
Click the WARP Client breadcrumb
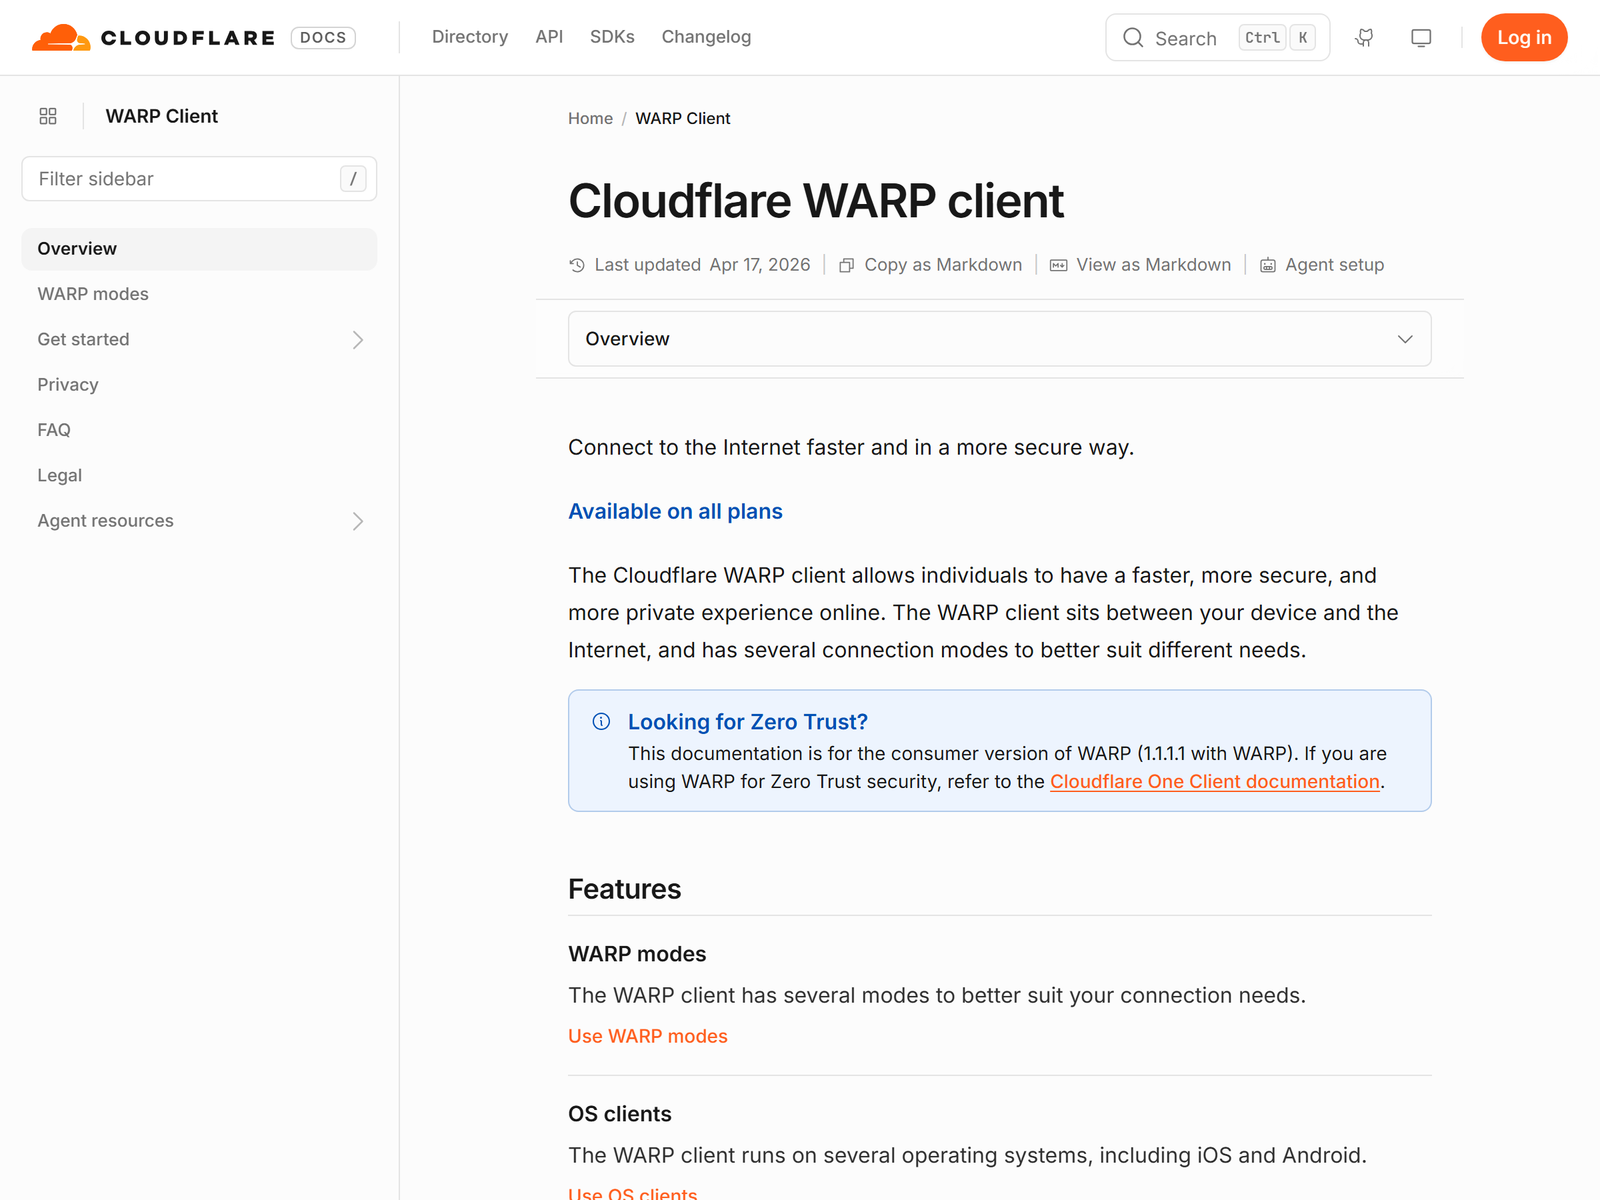point(683,118)
